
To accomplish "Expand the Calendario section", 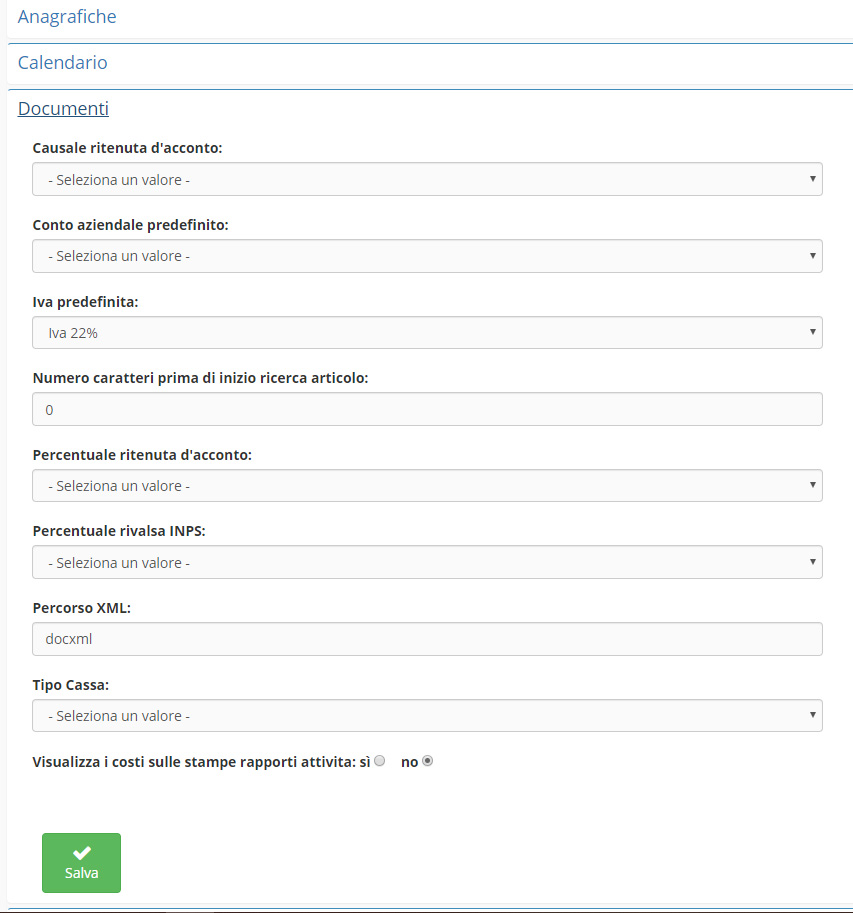I will click(x=63, y=63).
